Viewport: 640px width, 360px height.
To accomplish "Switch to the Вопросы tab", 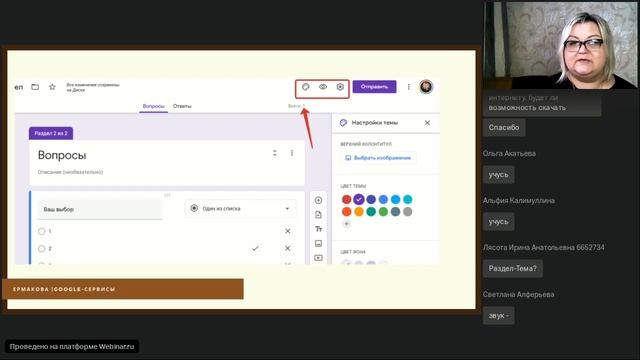I will point(153,106).
